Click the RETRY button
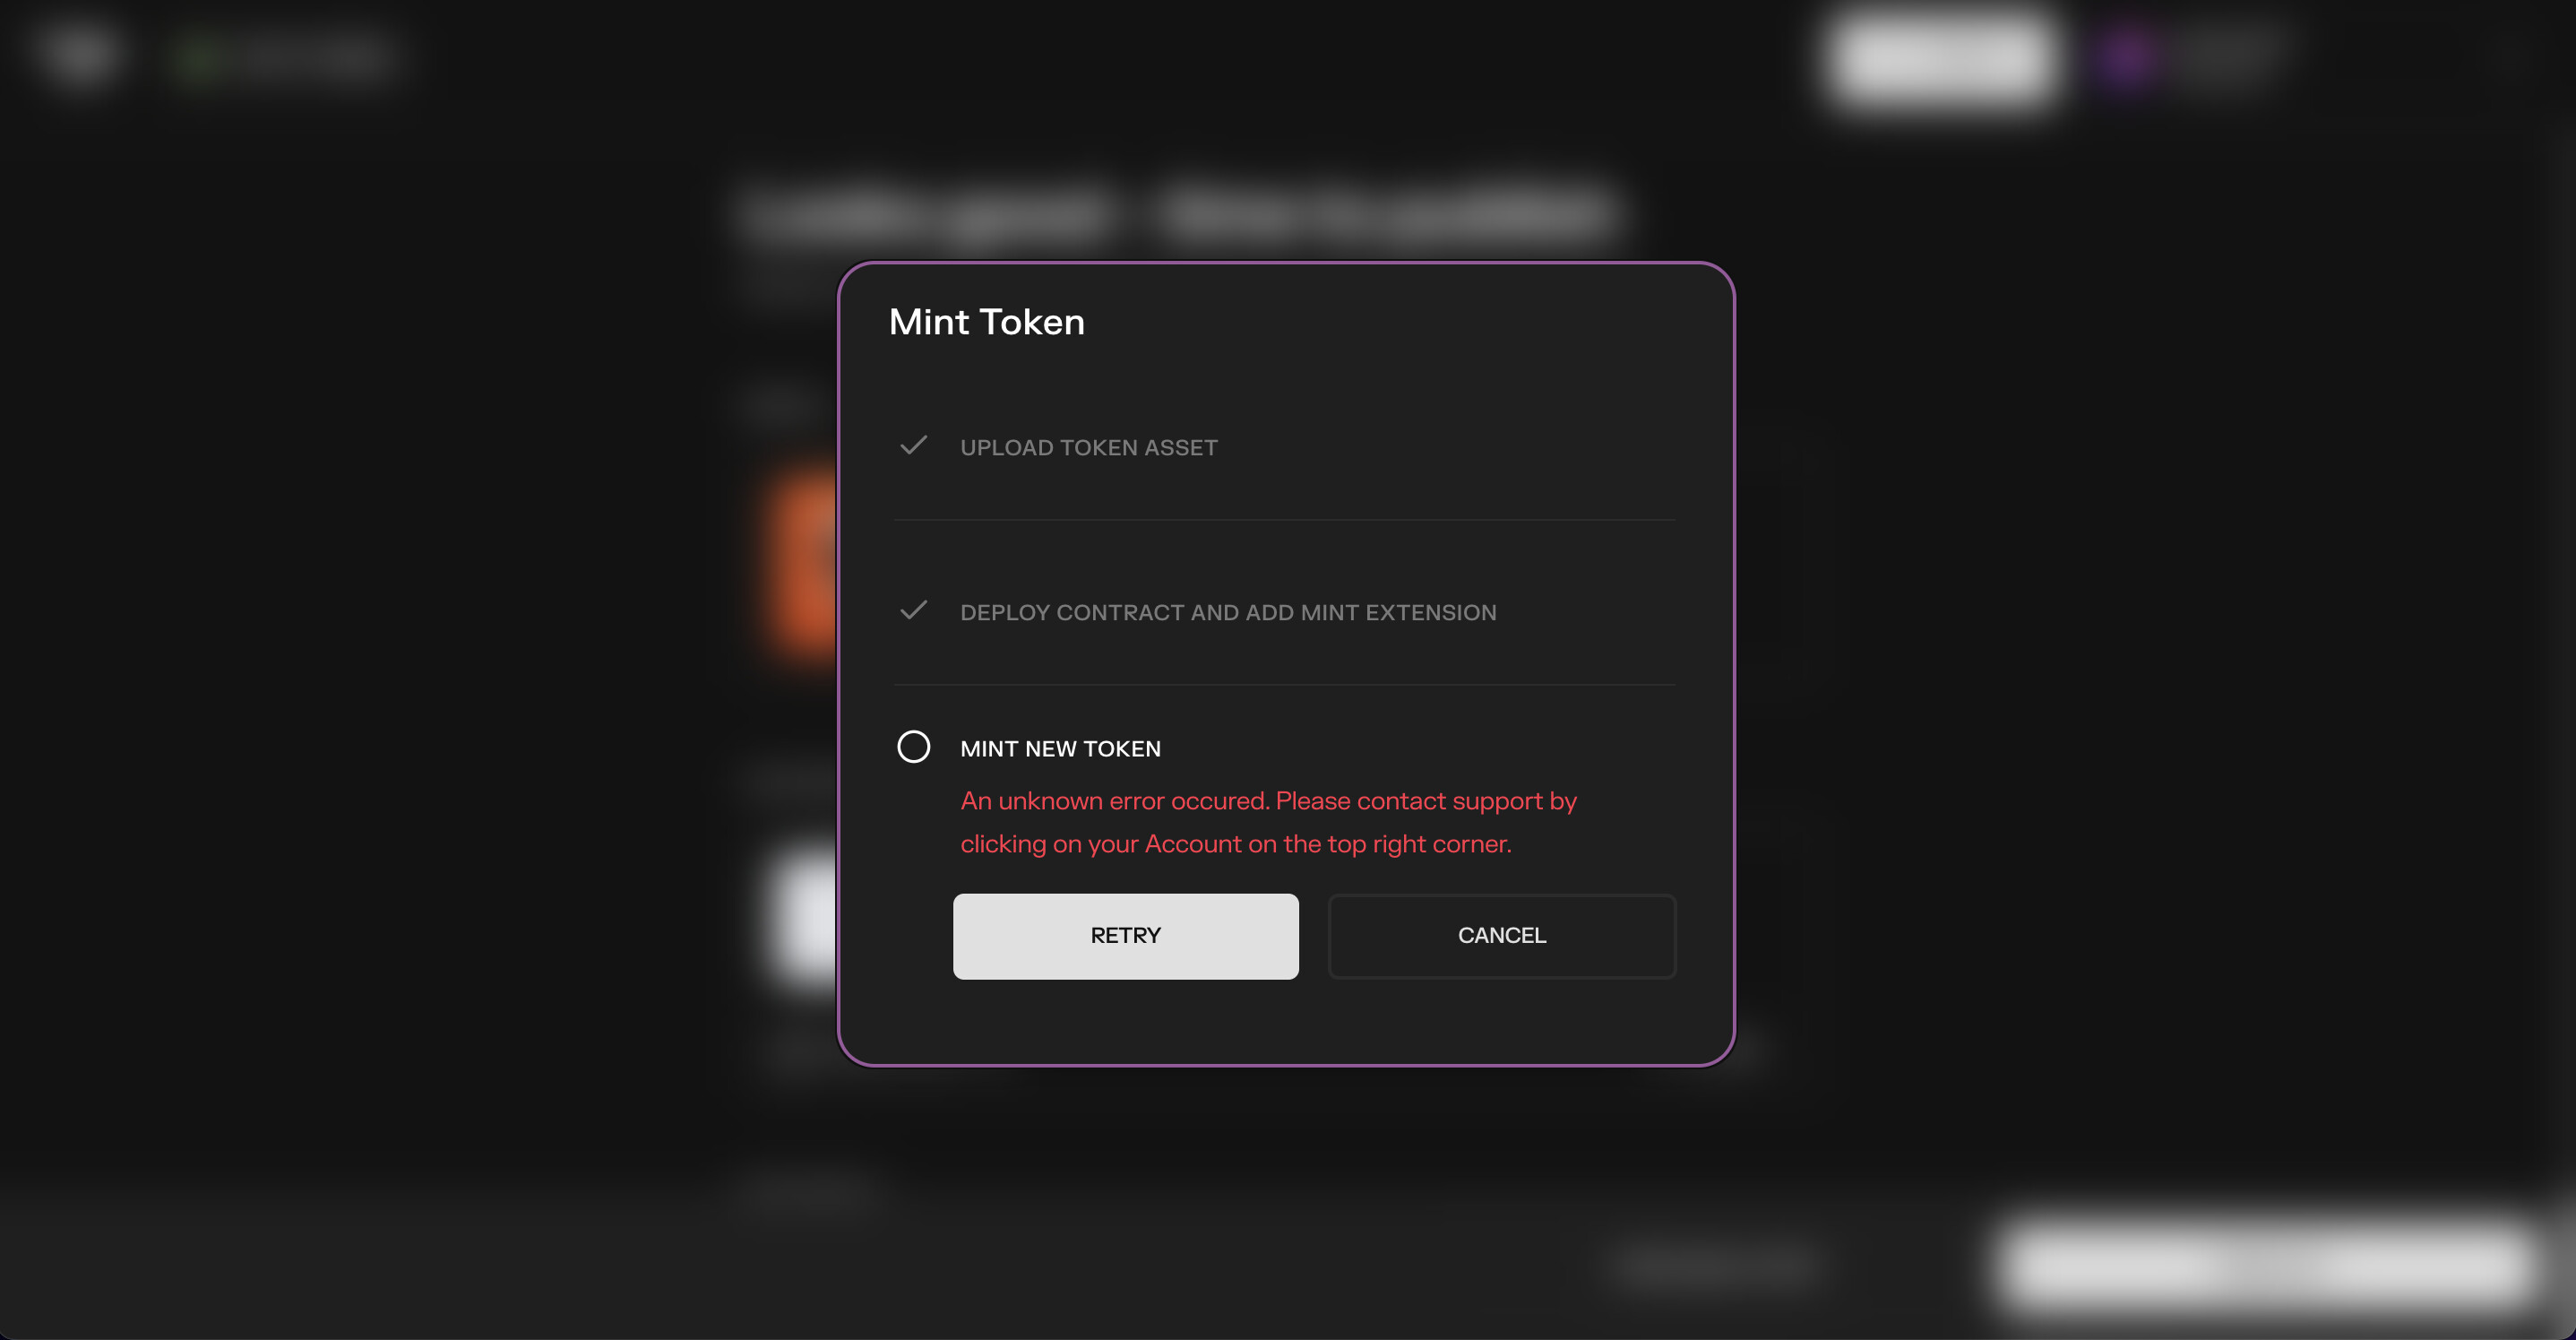 pyautogui.click(x=1125, y=936)
